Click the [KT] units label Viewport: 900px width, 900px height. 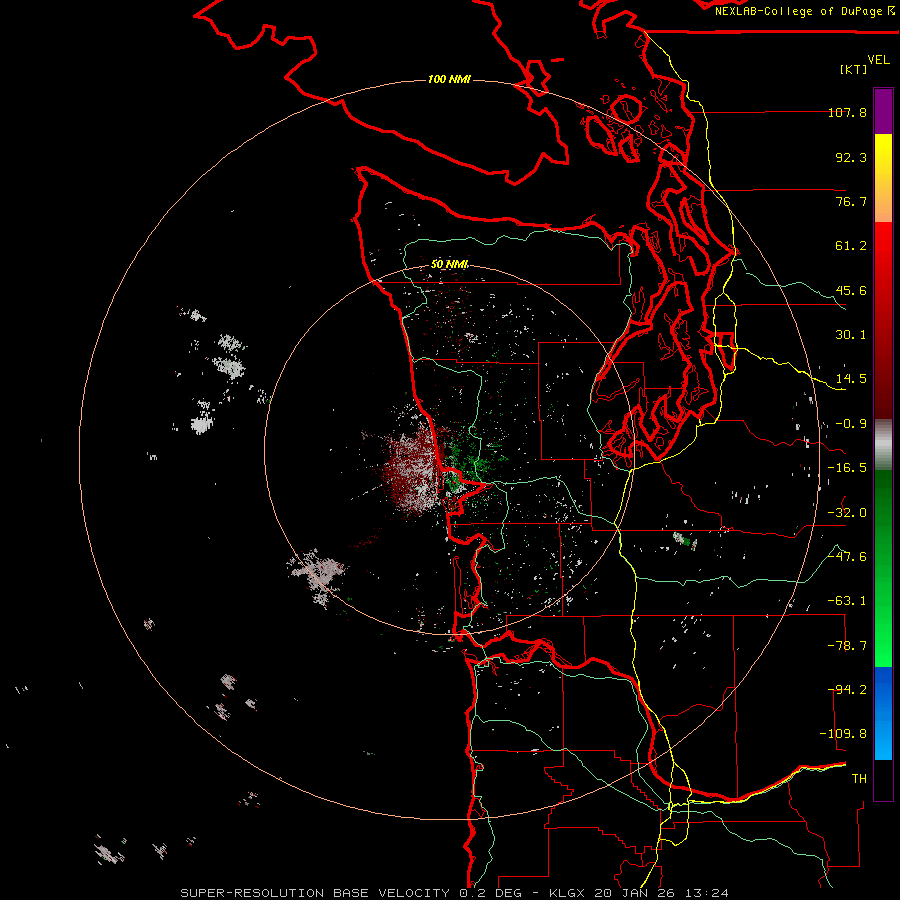(x=854, y=69)
